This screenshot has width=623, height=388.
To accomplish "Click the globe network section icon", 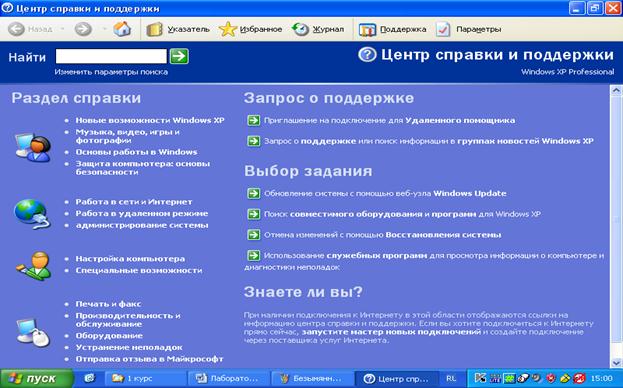I will (x=32, y=214).
